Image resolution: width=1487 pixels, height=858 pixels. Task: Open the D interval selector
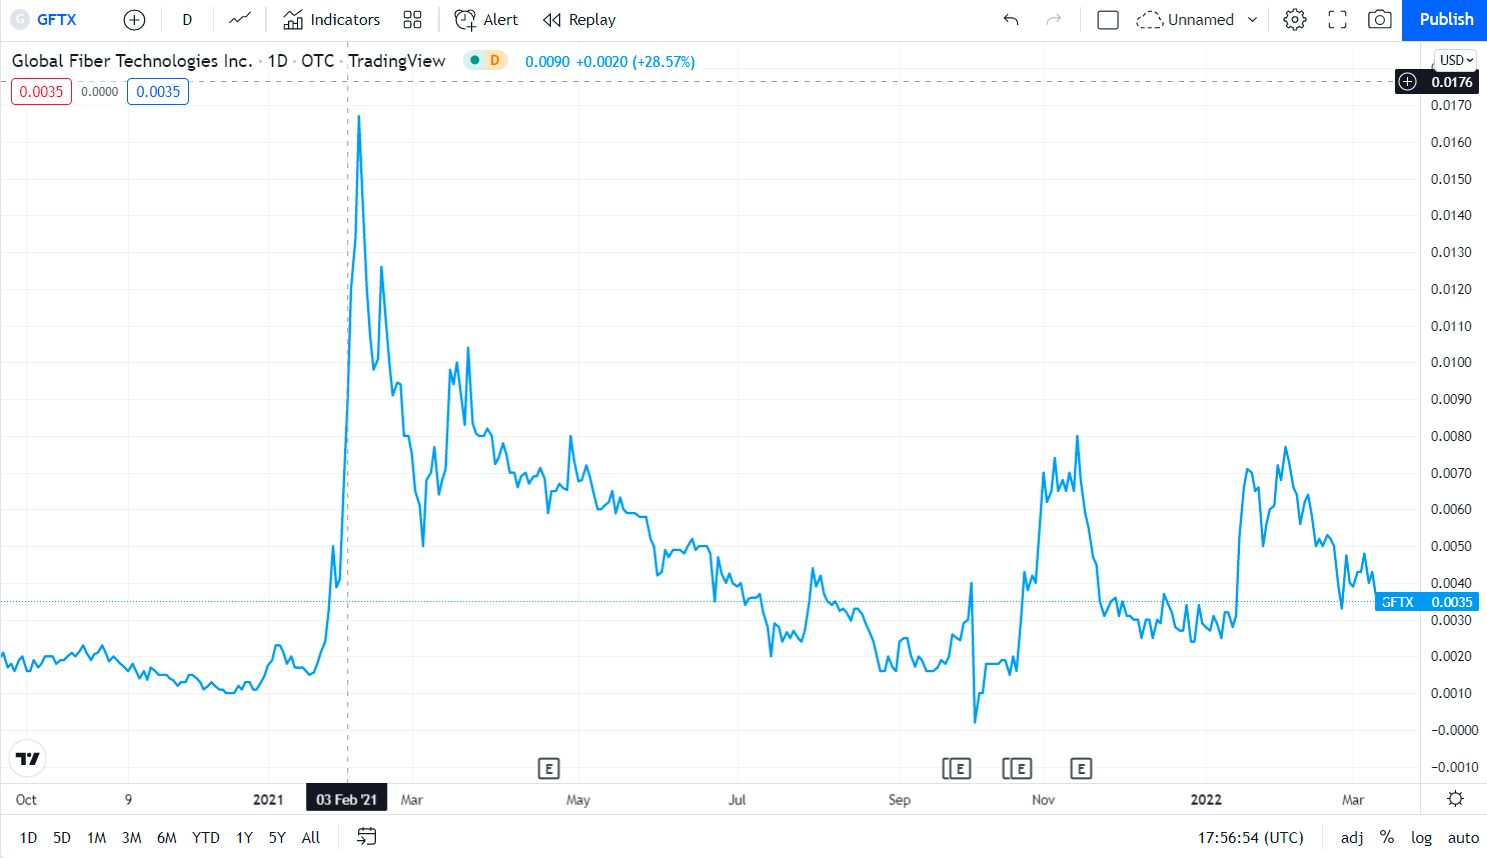pos(187,20)
